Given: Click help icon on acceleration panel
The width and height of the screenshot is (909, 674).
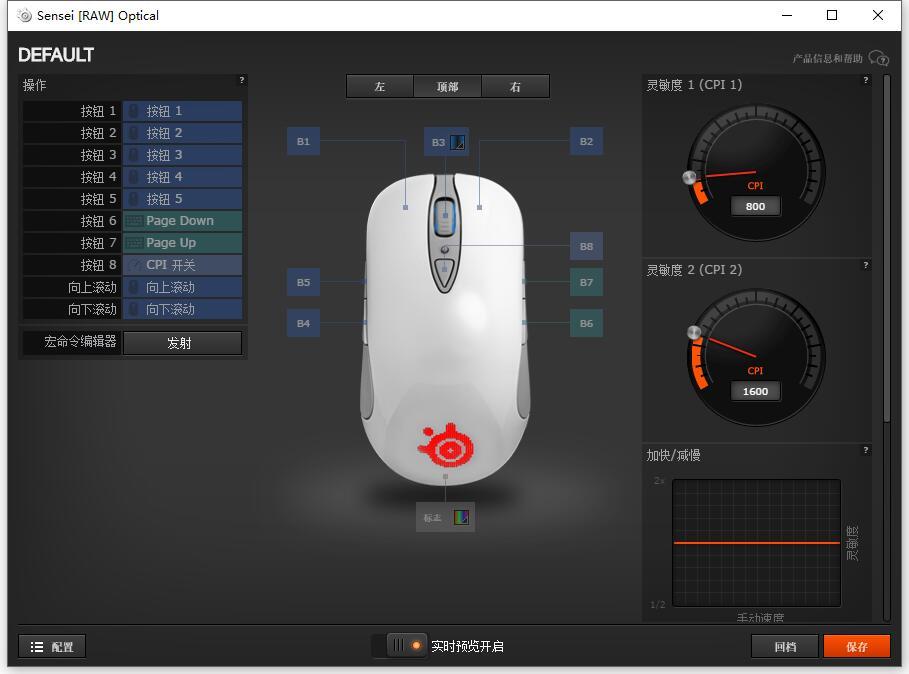Looking at the screenshot, I should click(x=866, y=450).
